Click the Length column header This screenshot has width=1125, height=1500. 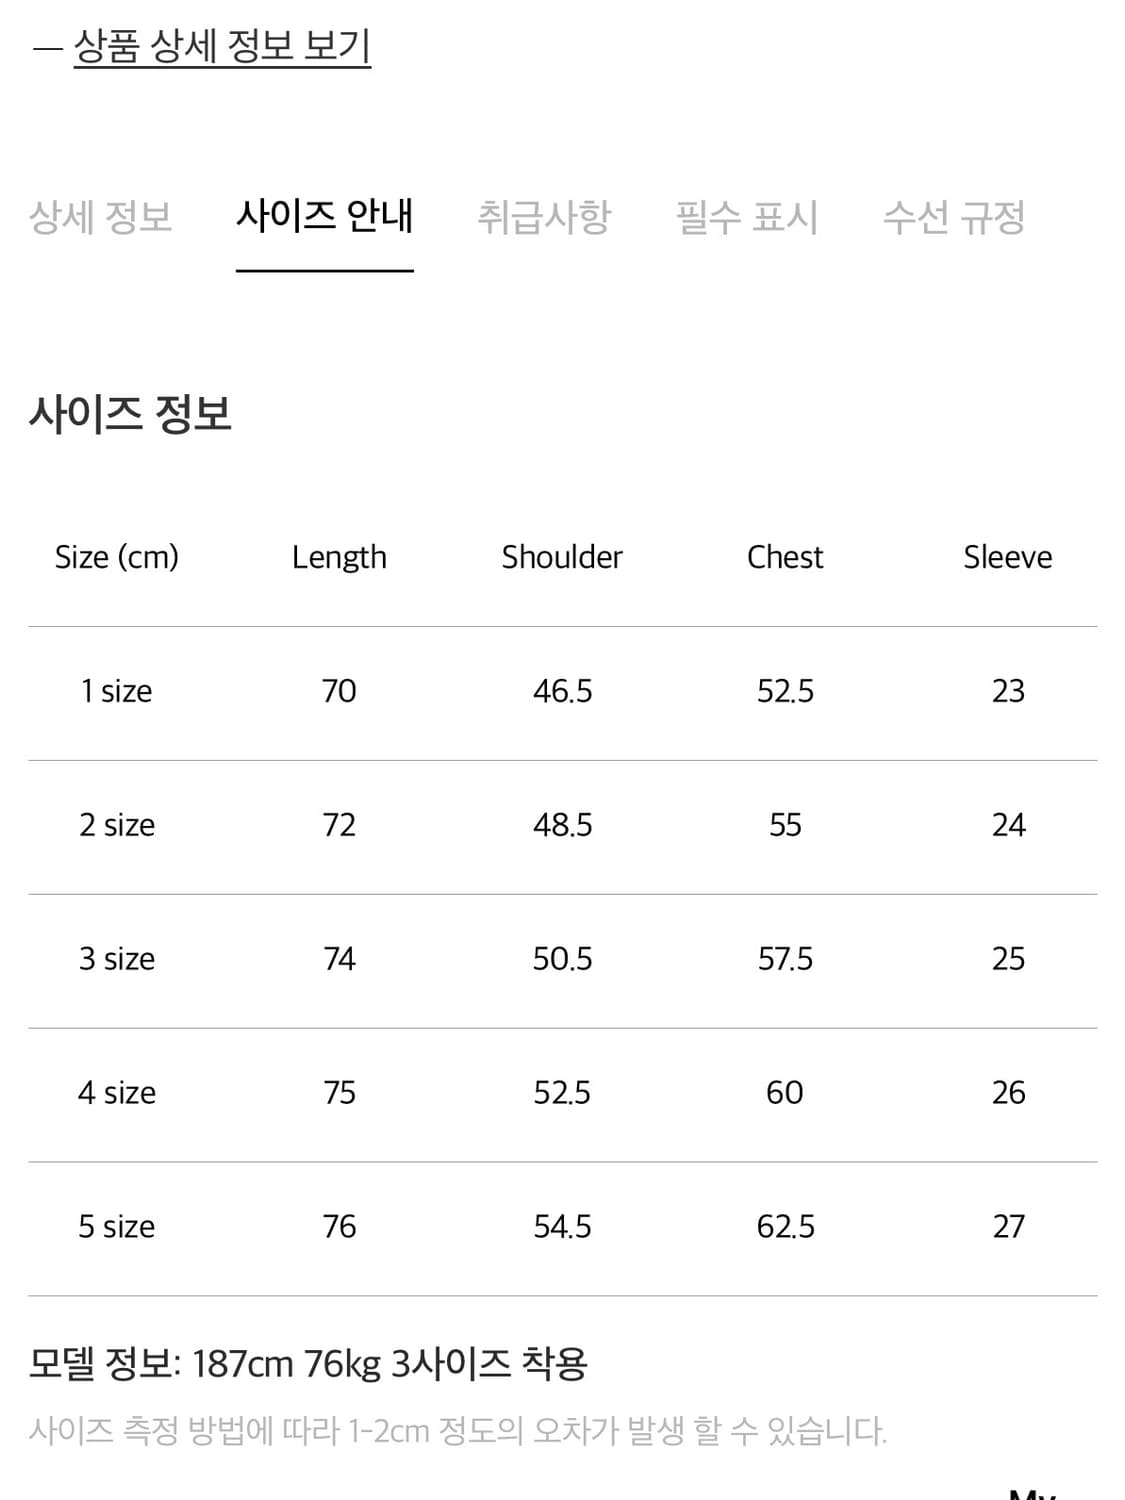pyautogui.click(x=340, y=557)
